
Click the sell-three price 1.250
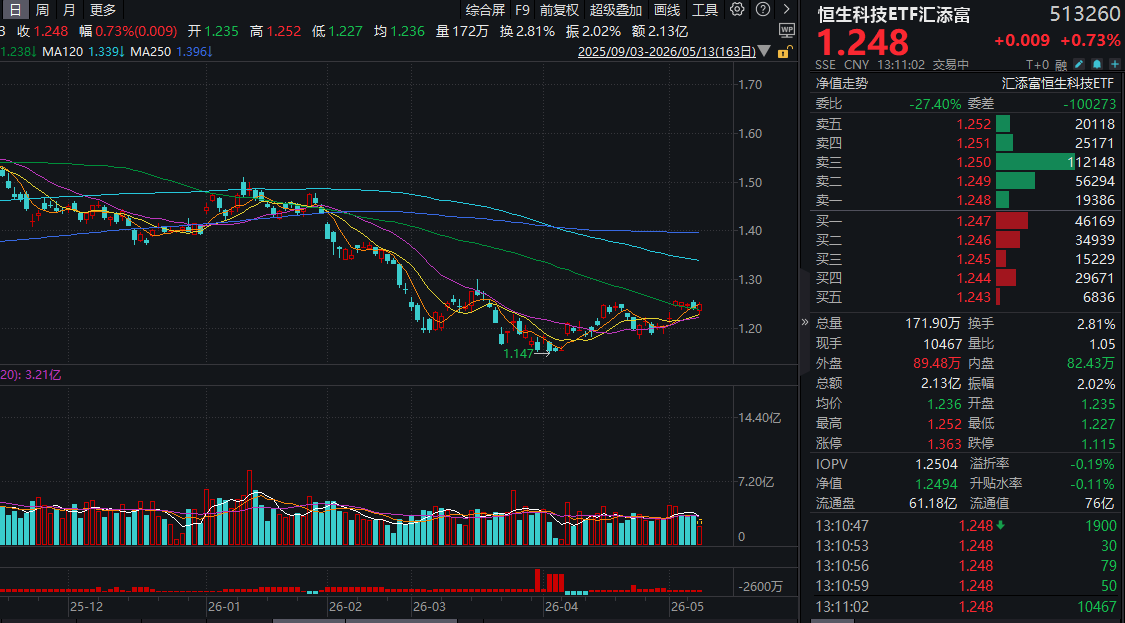coord(974,162)
